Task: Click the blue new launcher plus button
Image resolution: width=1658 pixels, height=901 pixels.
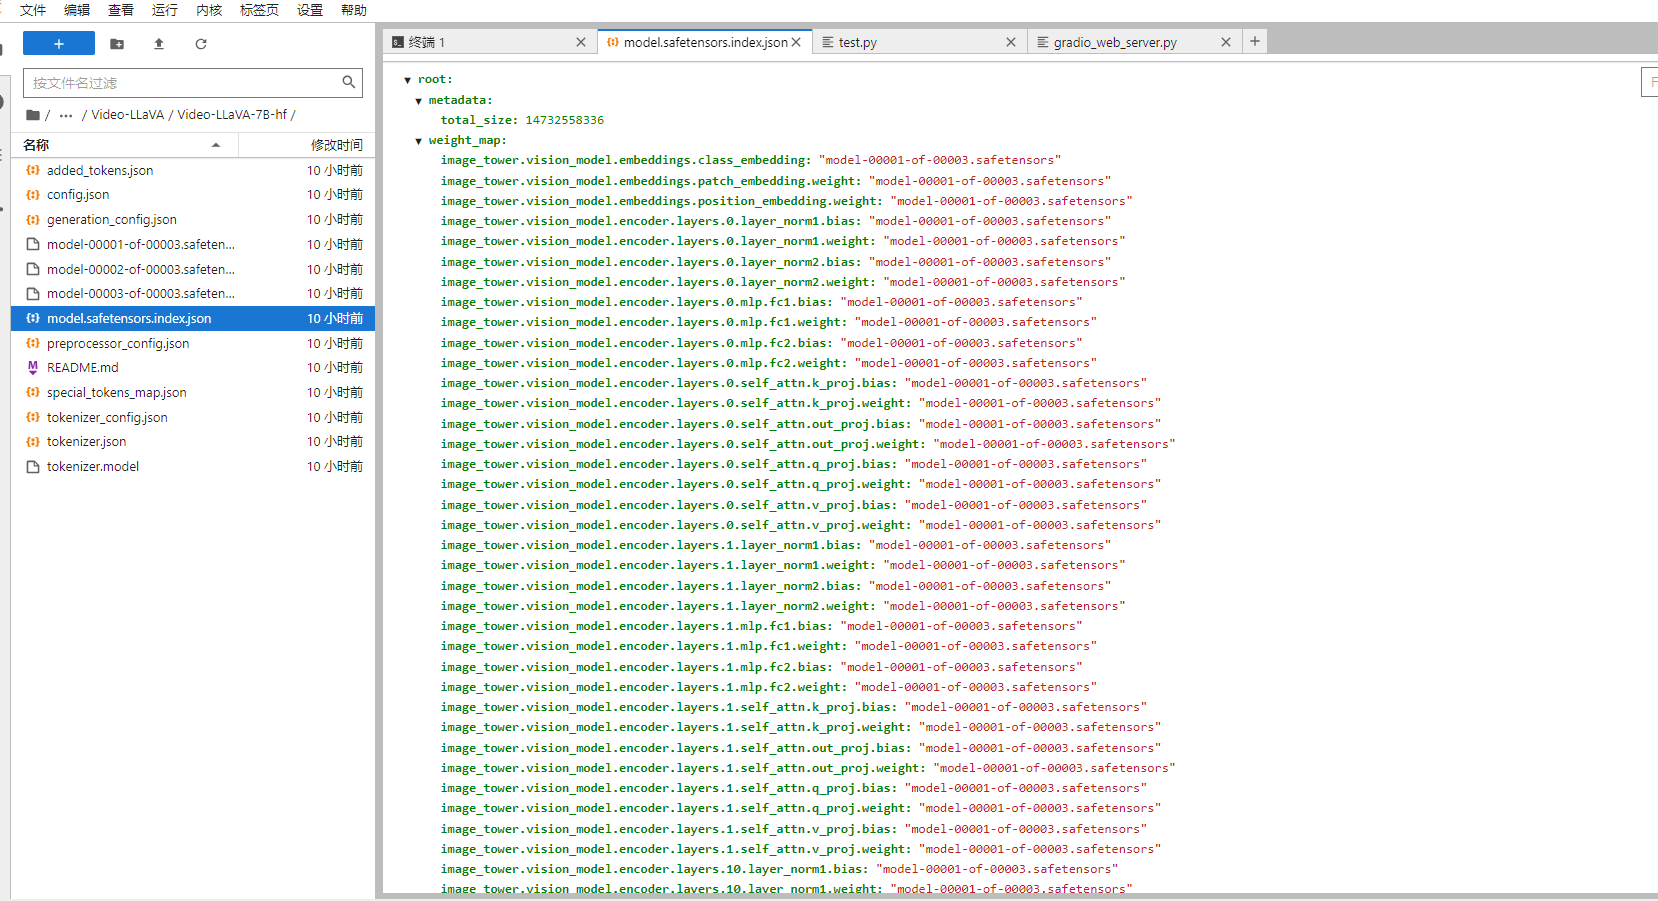Action: 58,44
